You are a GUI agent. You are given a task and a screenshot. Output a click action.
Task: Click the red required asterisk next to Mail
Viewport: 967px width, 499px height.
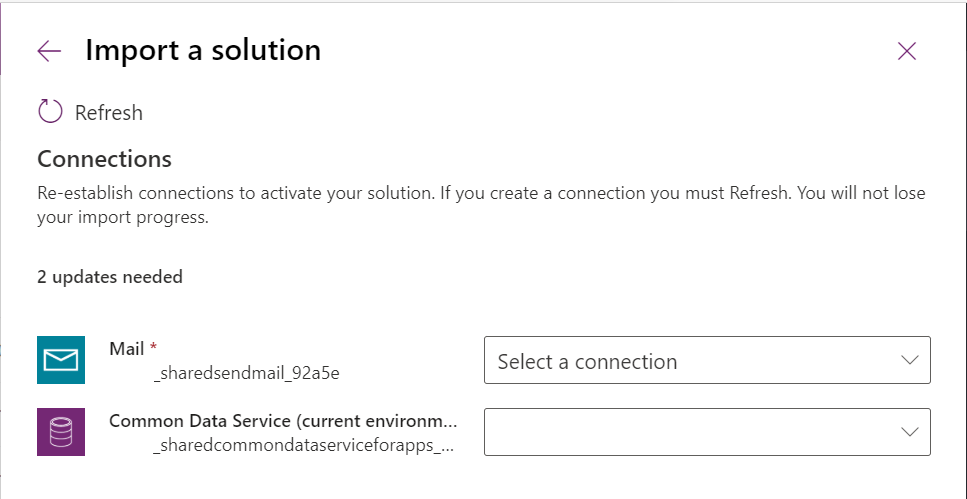pyautogui.click(x=154, y=347)
